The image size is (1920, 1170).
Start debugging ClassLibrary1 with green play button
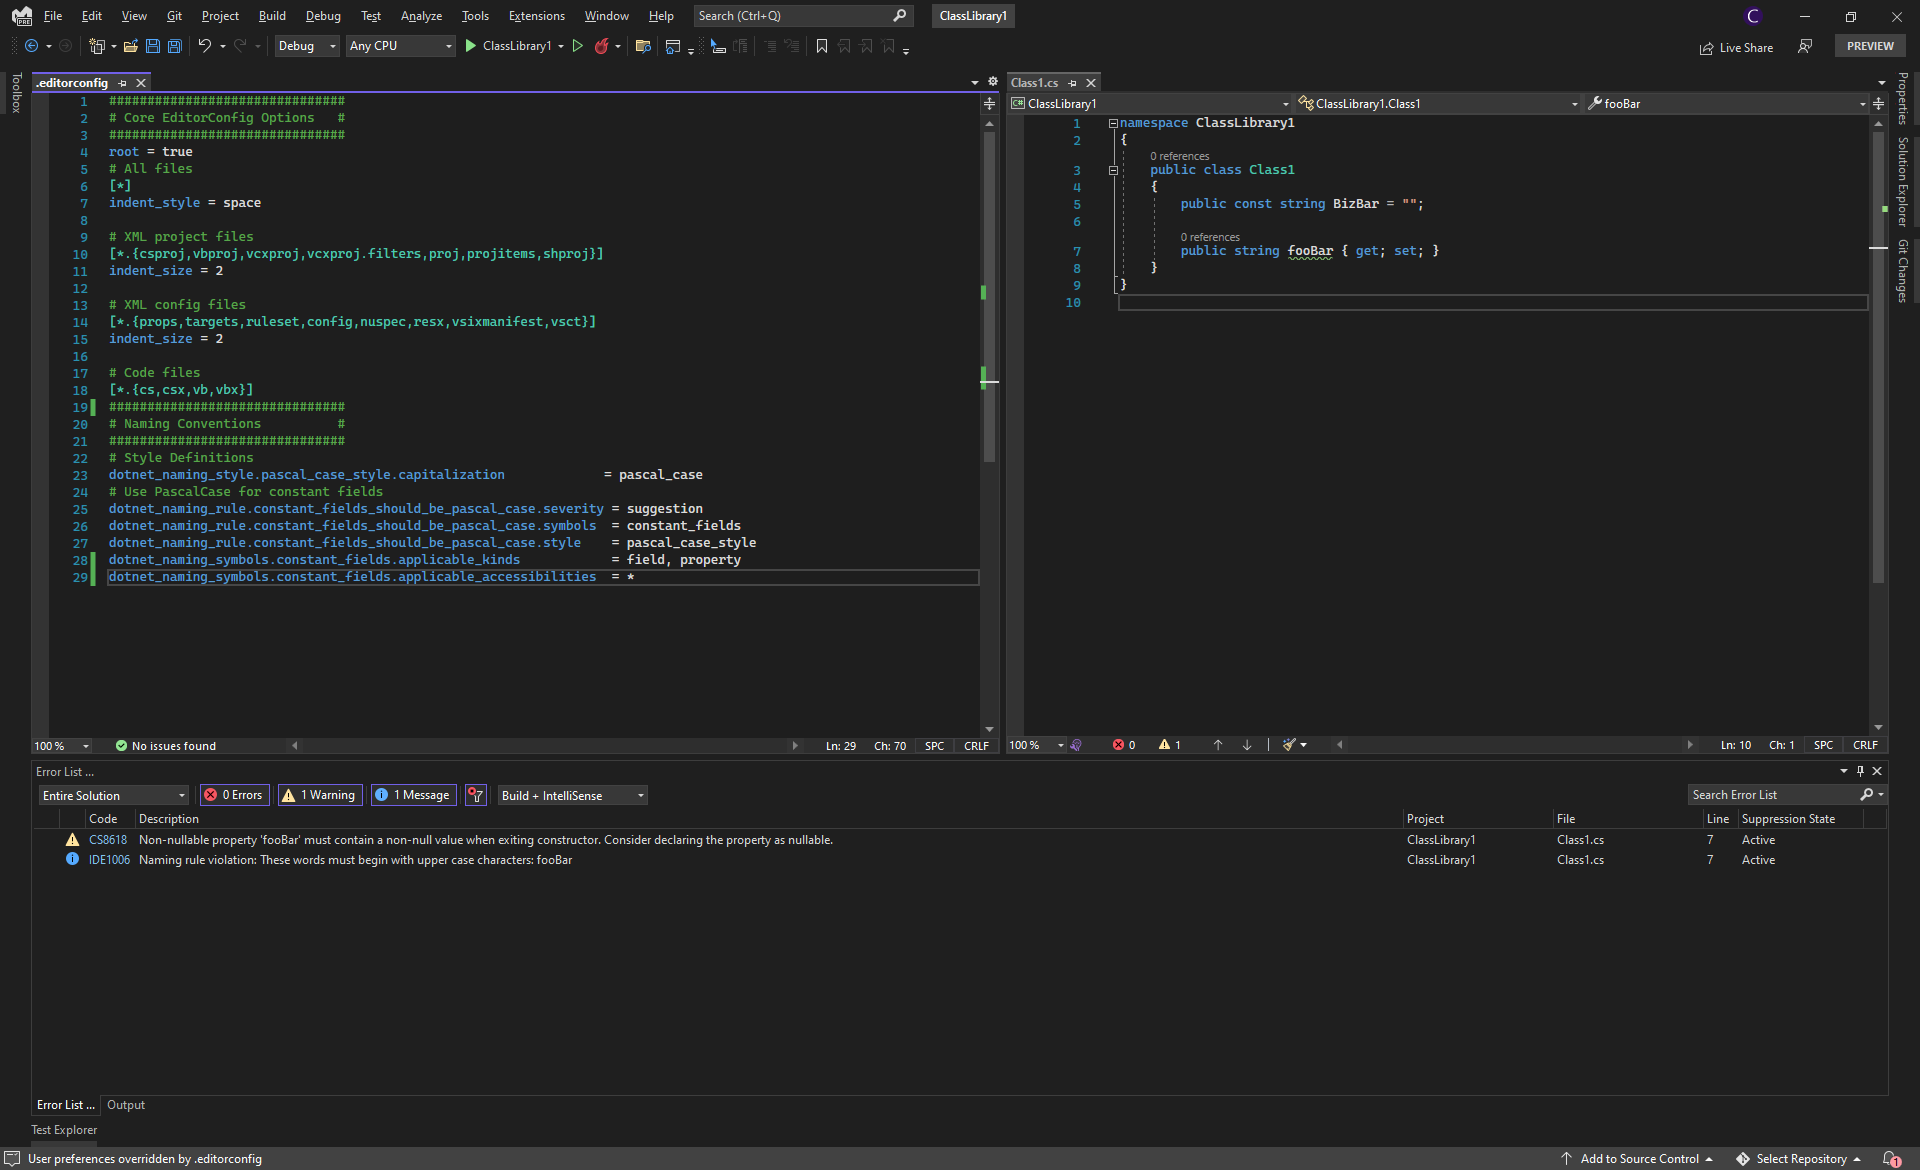click(470, 46)
